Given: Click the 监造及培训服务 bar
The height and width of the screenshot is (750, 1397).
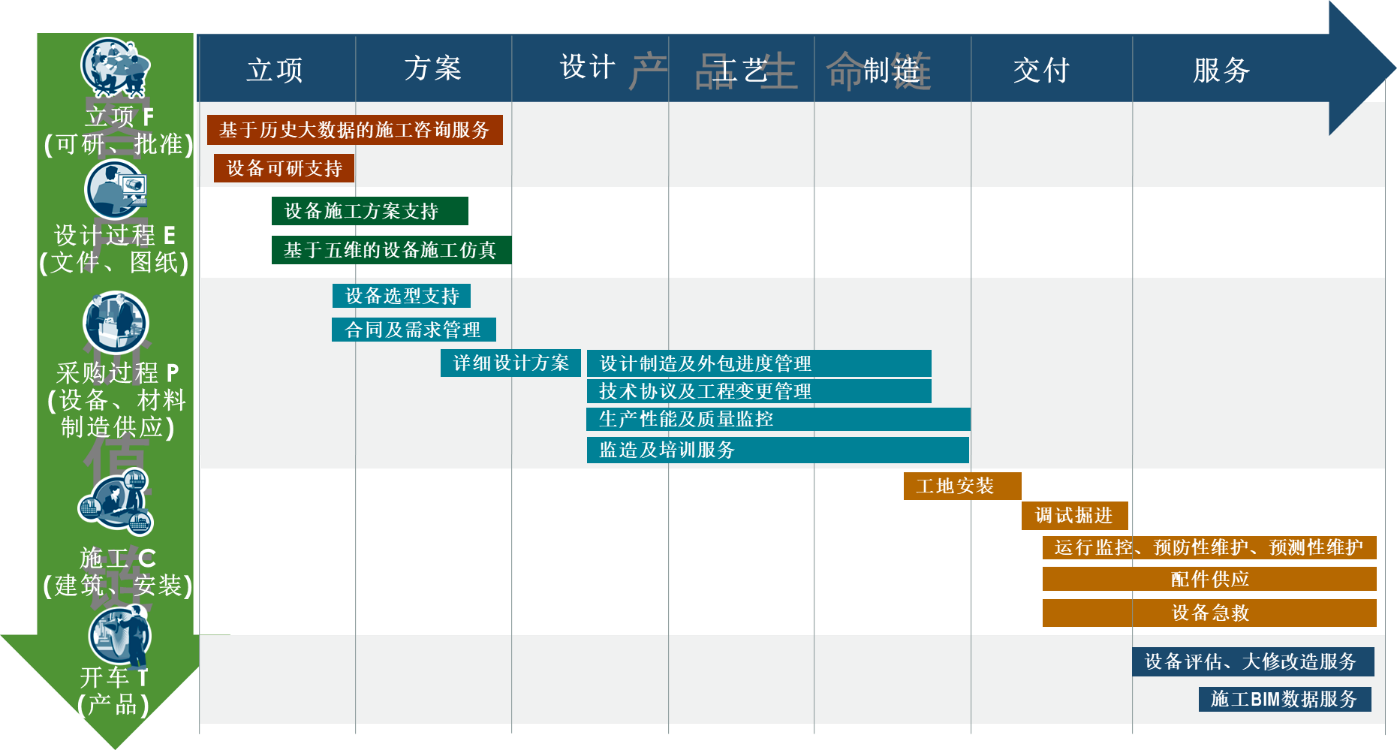Looking at the screenshot, I should tap(778, 450).
